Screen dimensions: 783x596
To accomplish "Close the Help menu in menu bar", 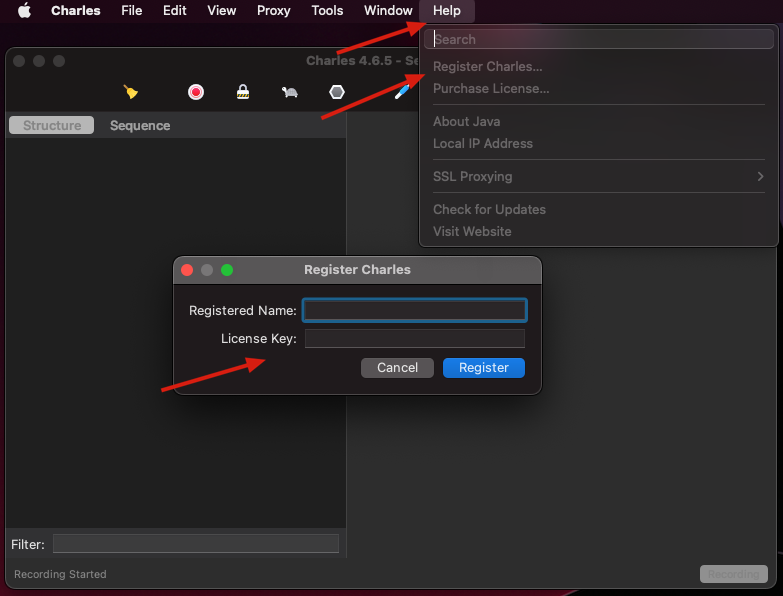I will (x=447, y=10).
